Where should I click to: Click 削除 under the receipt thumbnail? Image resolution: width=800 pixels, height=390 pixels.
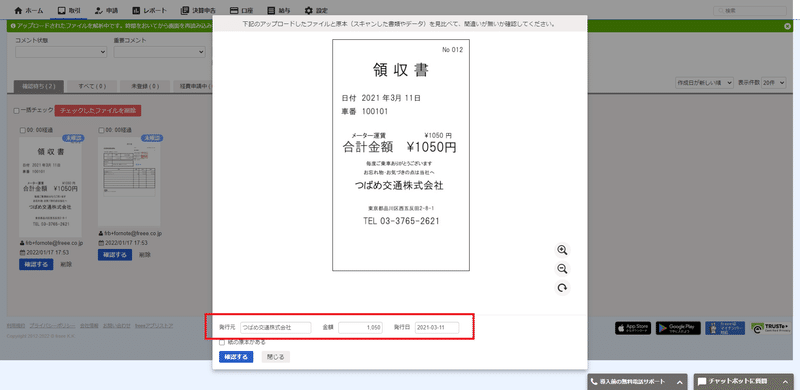[x=66, y=264]
